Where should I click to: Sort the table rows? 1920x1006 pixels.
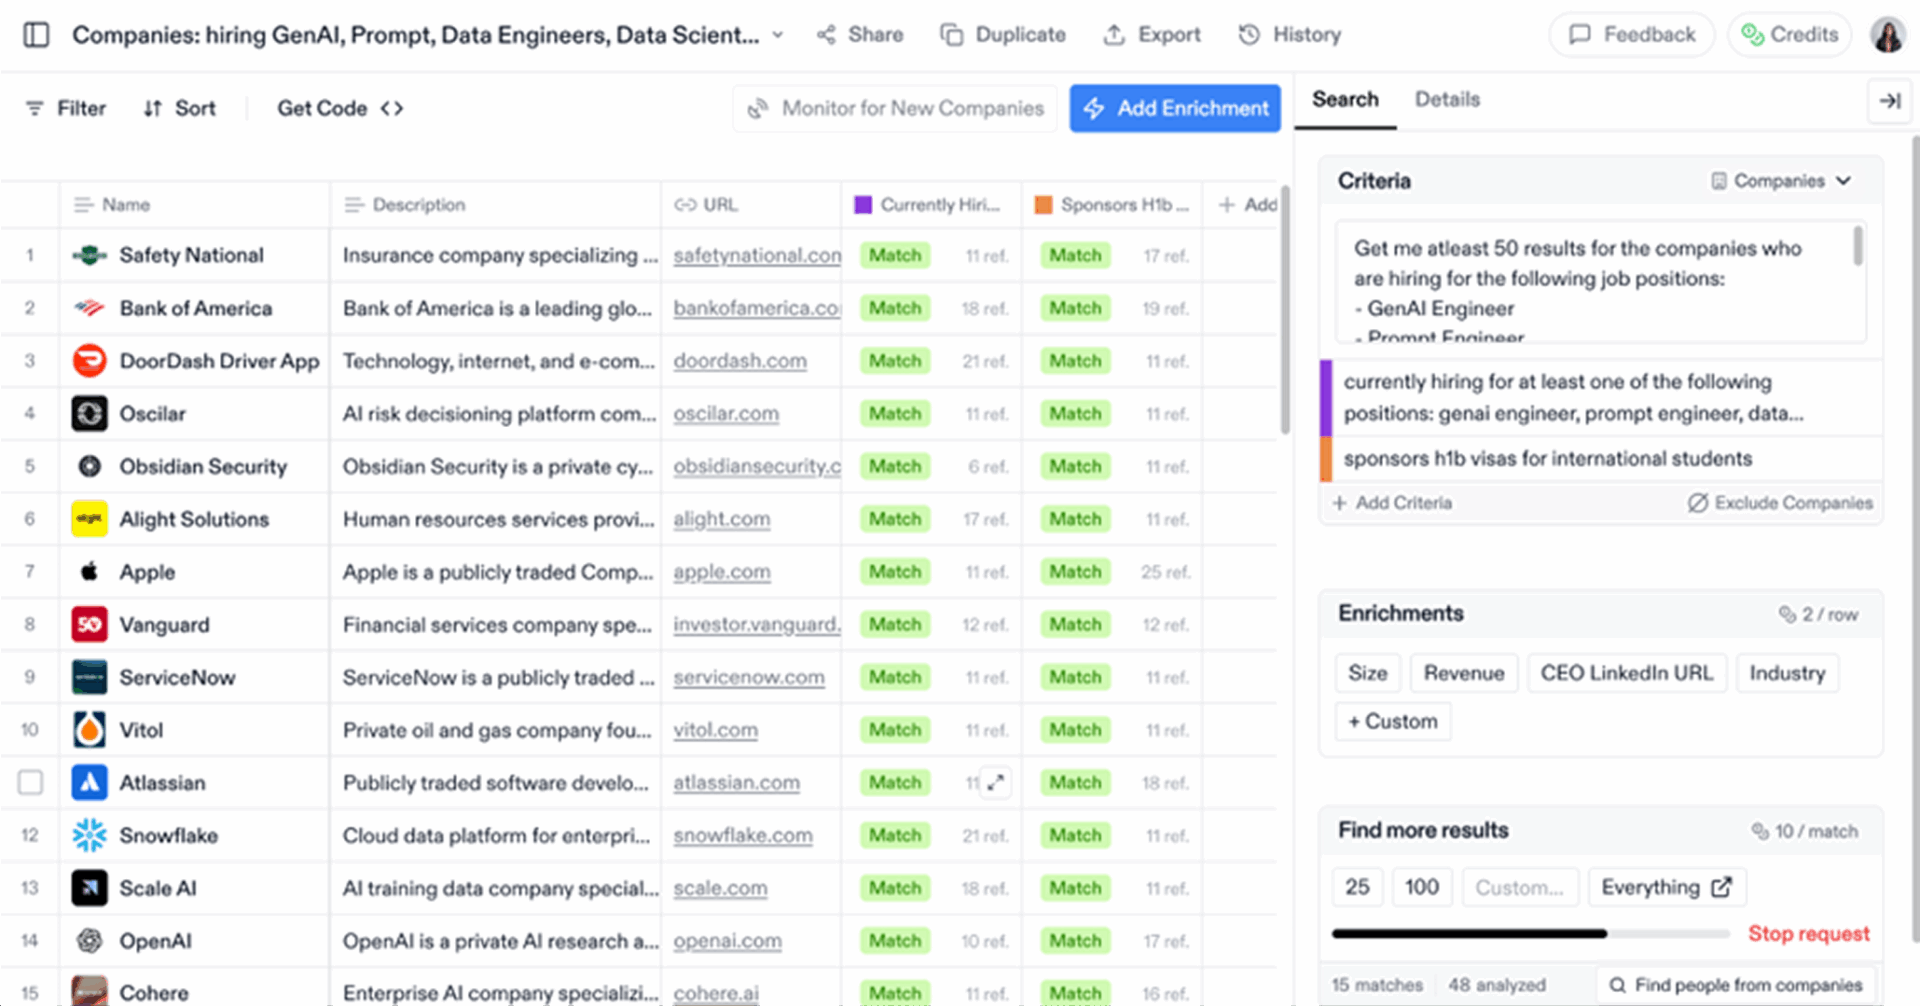coord(179,108)
